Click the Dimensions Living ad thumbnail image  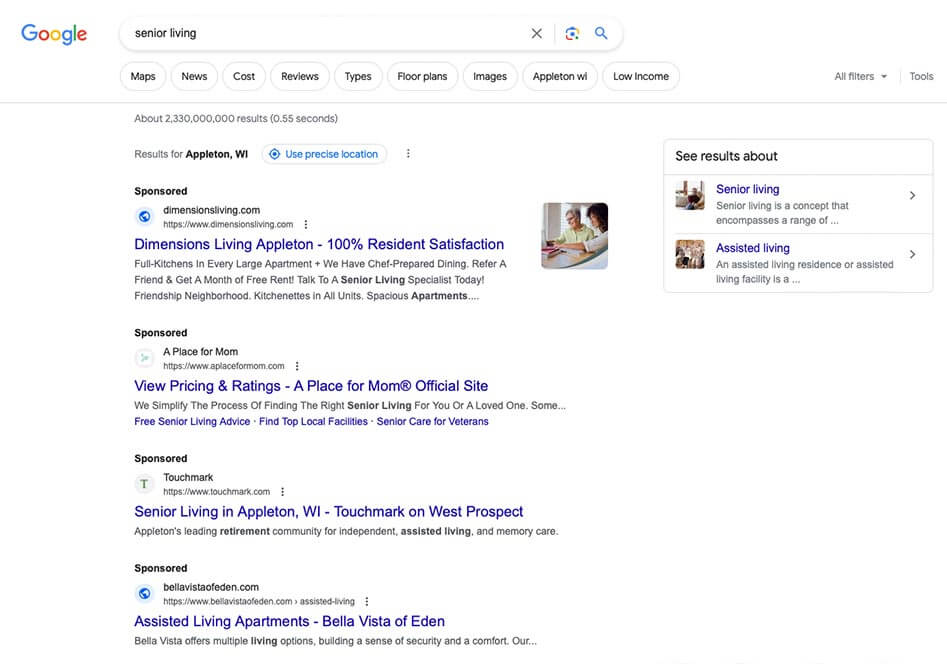pyautogui.click(x=574, y=236)
